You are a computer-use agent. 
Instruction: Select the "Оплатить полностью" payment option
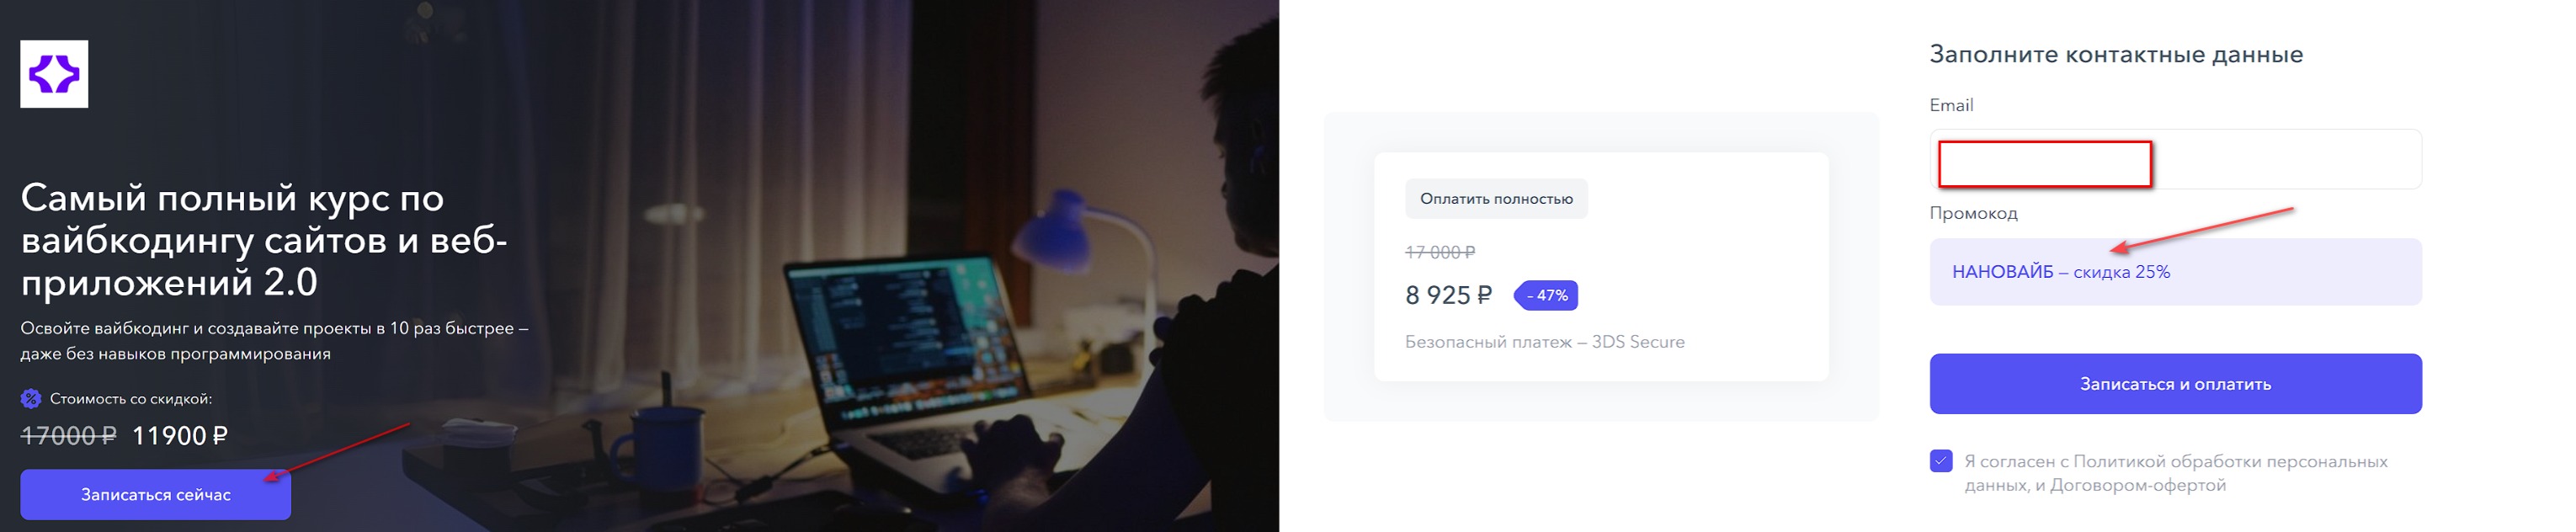tap(1496, 199)
